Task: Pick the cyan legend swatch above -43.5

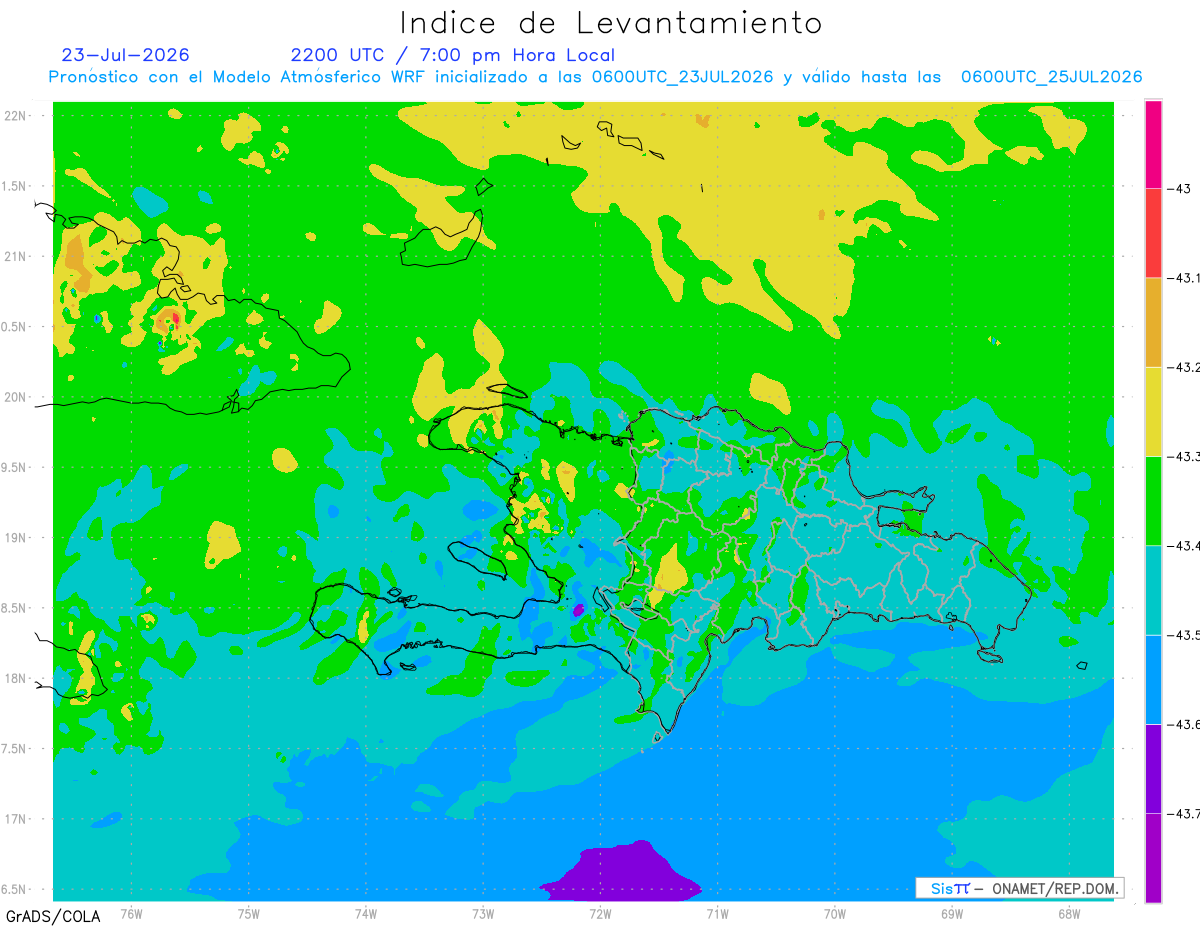Action: click(x=1153, y=589)
